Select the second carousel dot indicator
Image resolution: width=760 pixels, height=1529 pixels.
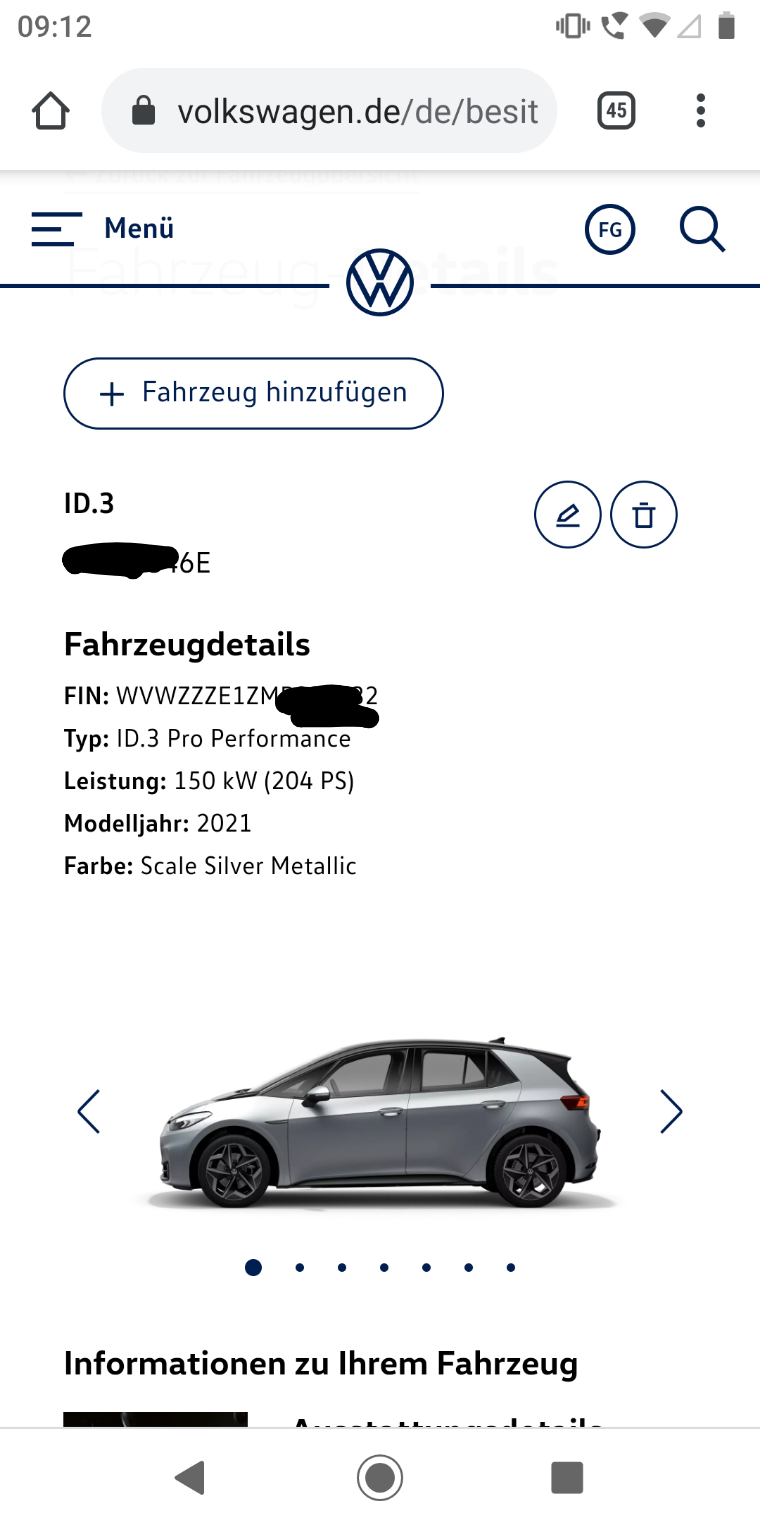(300, 1267)
